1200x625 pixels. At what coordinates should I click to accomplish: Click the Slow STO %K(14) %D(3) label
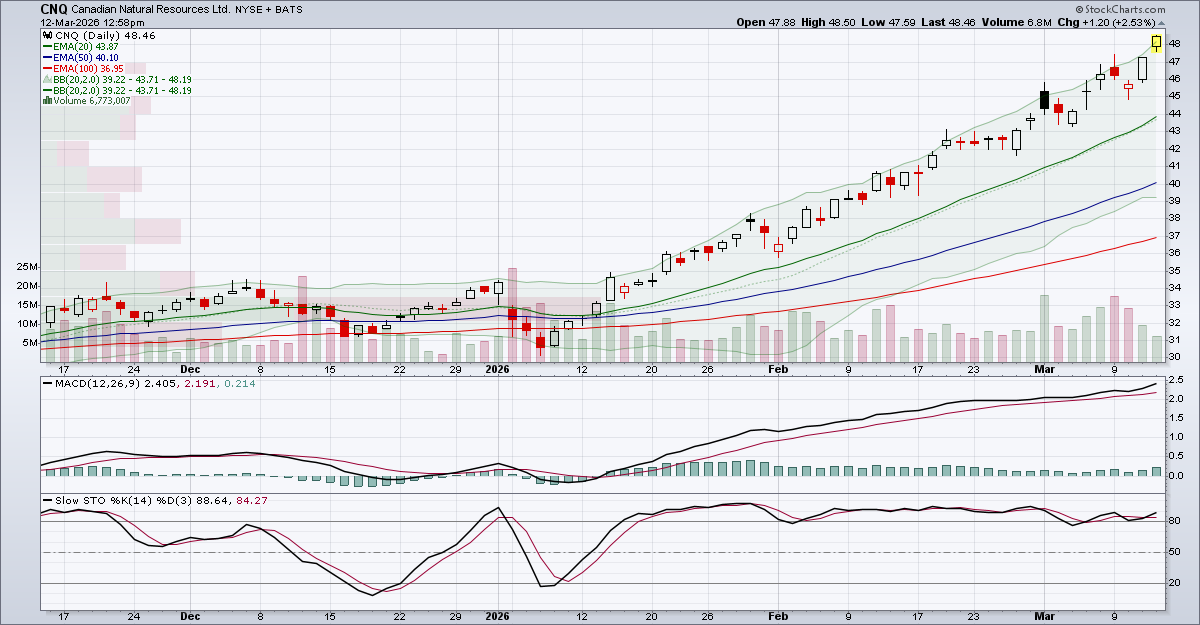click(x=126, y=500)
